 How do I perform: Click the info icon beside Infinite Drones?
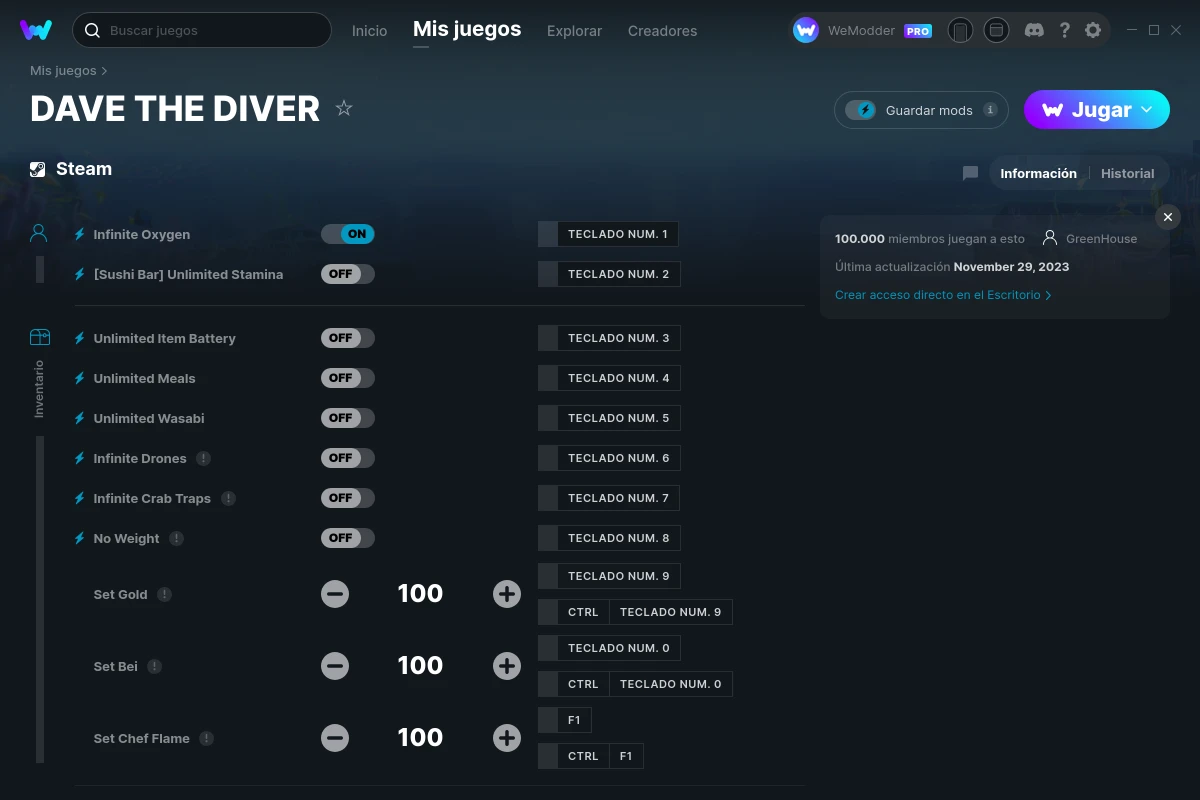click(x=204, y=458)
